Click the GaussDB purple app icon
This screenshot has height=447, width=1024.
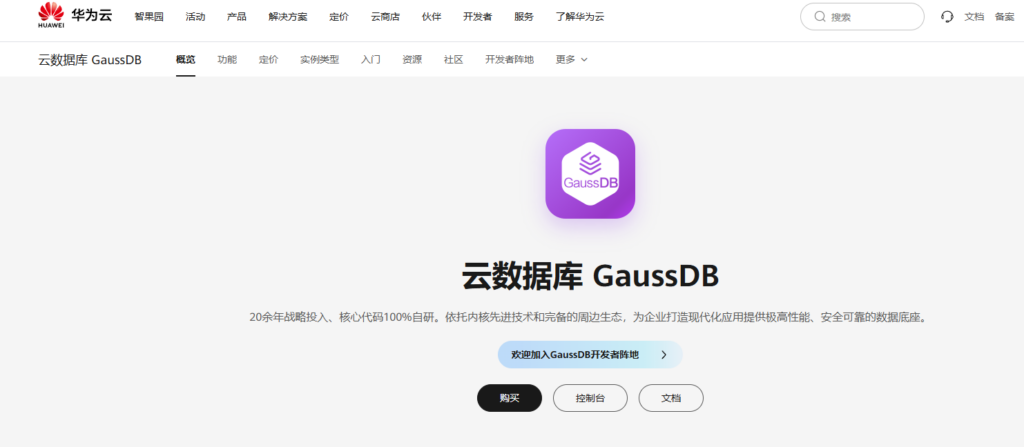tap(590, 174)
